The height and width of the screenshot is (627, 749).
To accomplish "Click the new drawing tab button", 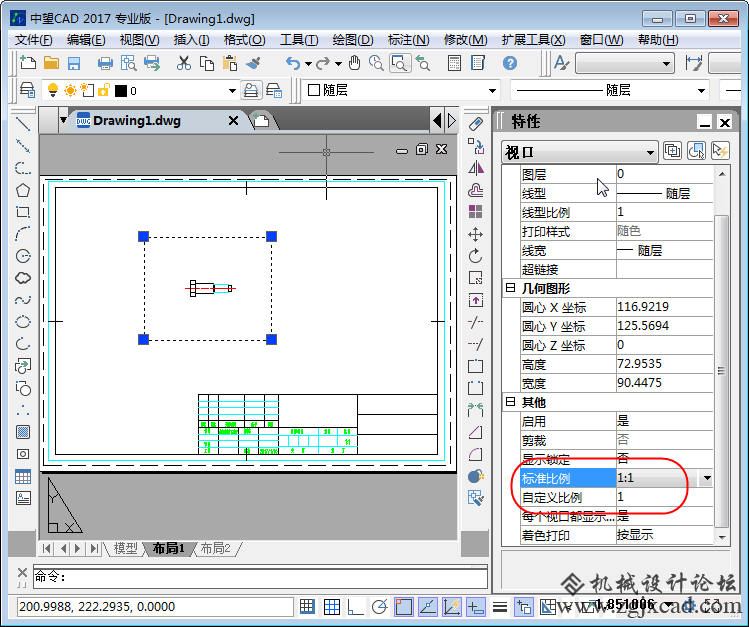I will click(x=261, y=120).
